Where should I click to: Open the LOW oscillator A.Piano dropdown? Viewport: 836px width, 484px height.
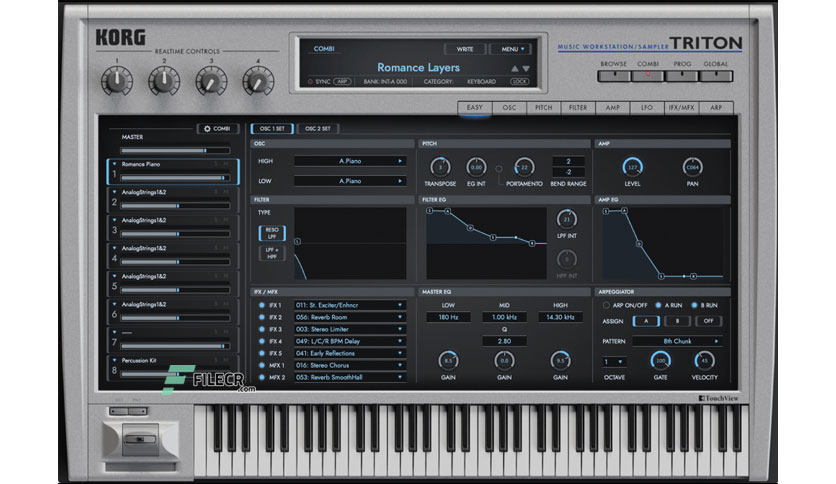(x=350, y=181)
